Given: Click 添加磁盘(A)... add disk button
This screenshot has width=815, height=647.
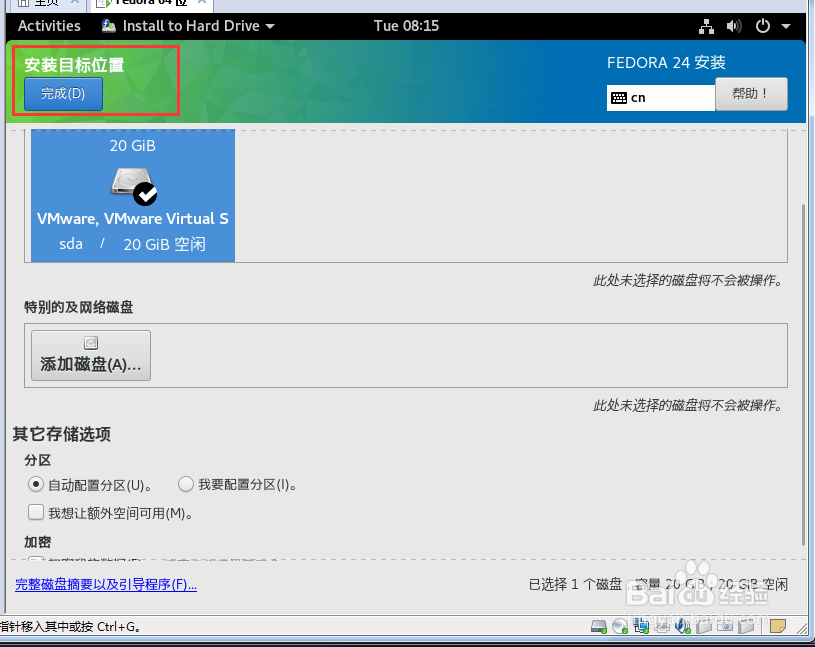Looking at the screenshot, I should pyautogui.click(x=91, y=355).
